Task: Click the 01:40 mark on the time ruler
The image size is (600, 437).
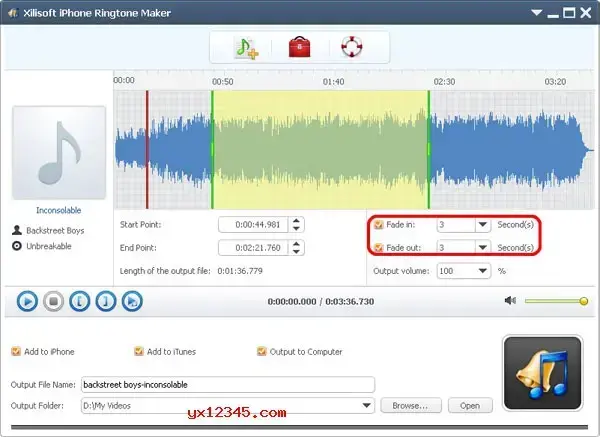Action: click(333, 82)
